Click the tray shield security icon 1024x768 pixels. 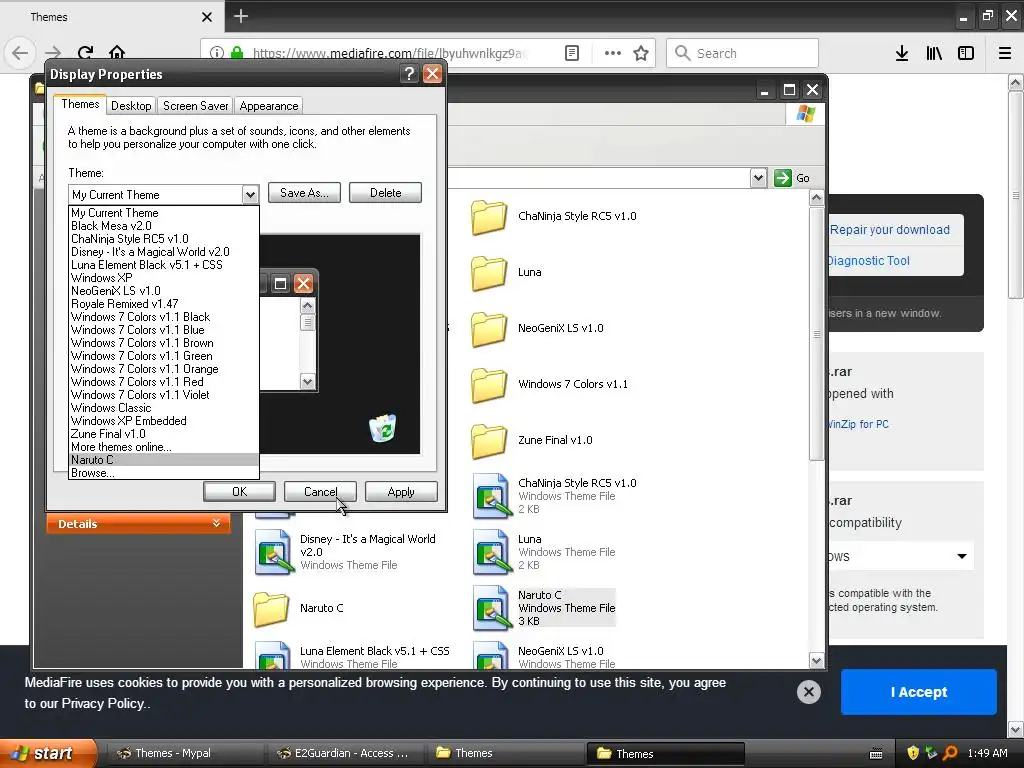point(913,753)
